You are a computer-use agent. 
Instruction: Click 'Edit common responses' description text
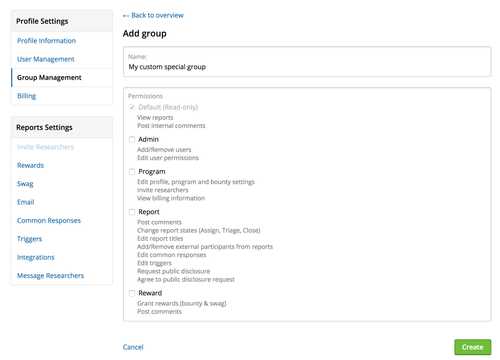pyautogui.click(x=172, y=255)
